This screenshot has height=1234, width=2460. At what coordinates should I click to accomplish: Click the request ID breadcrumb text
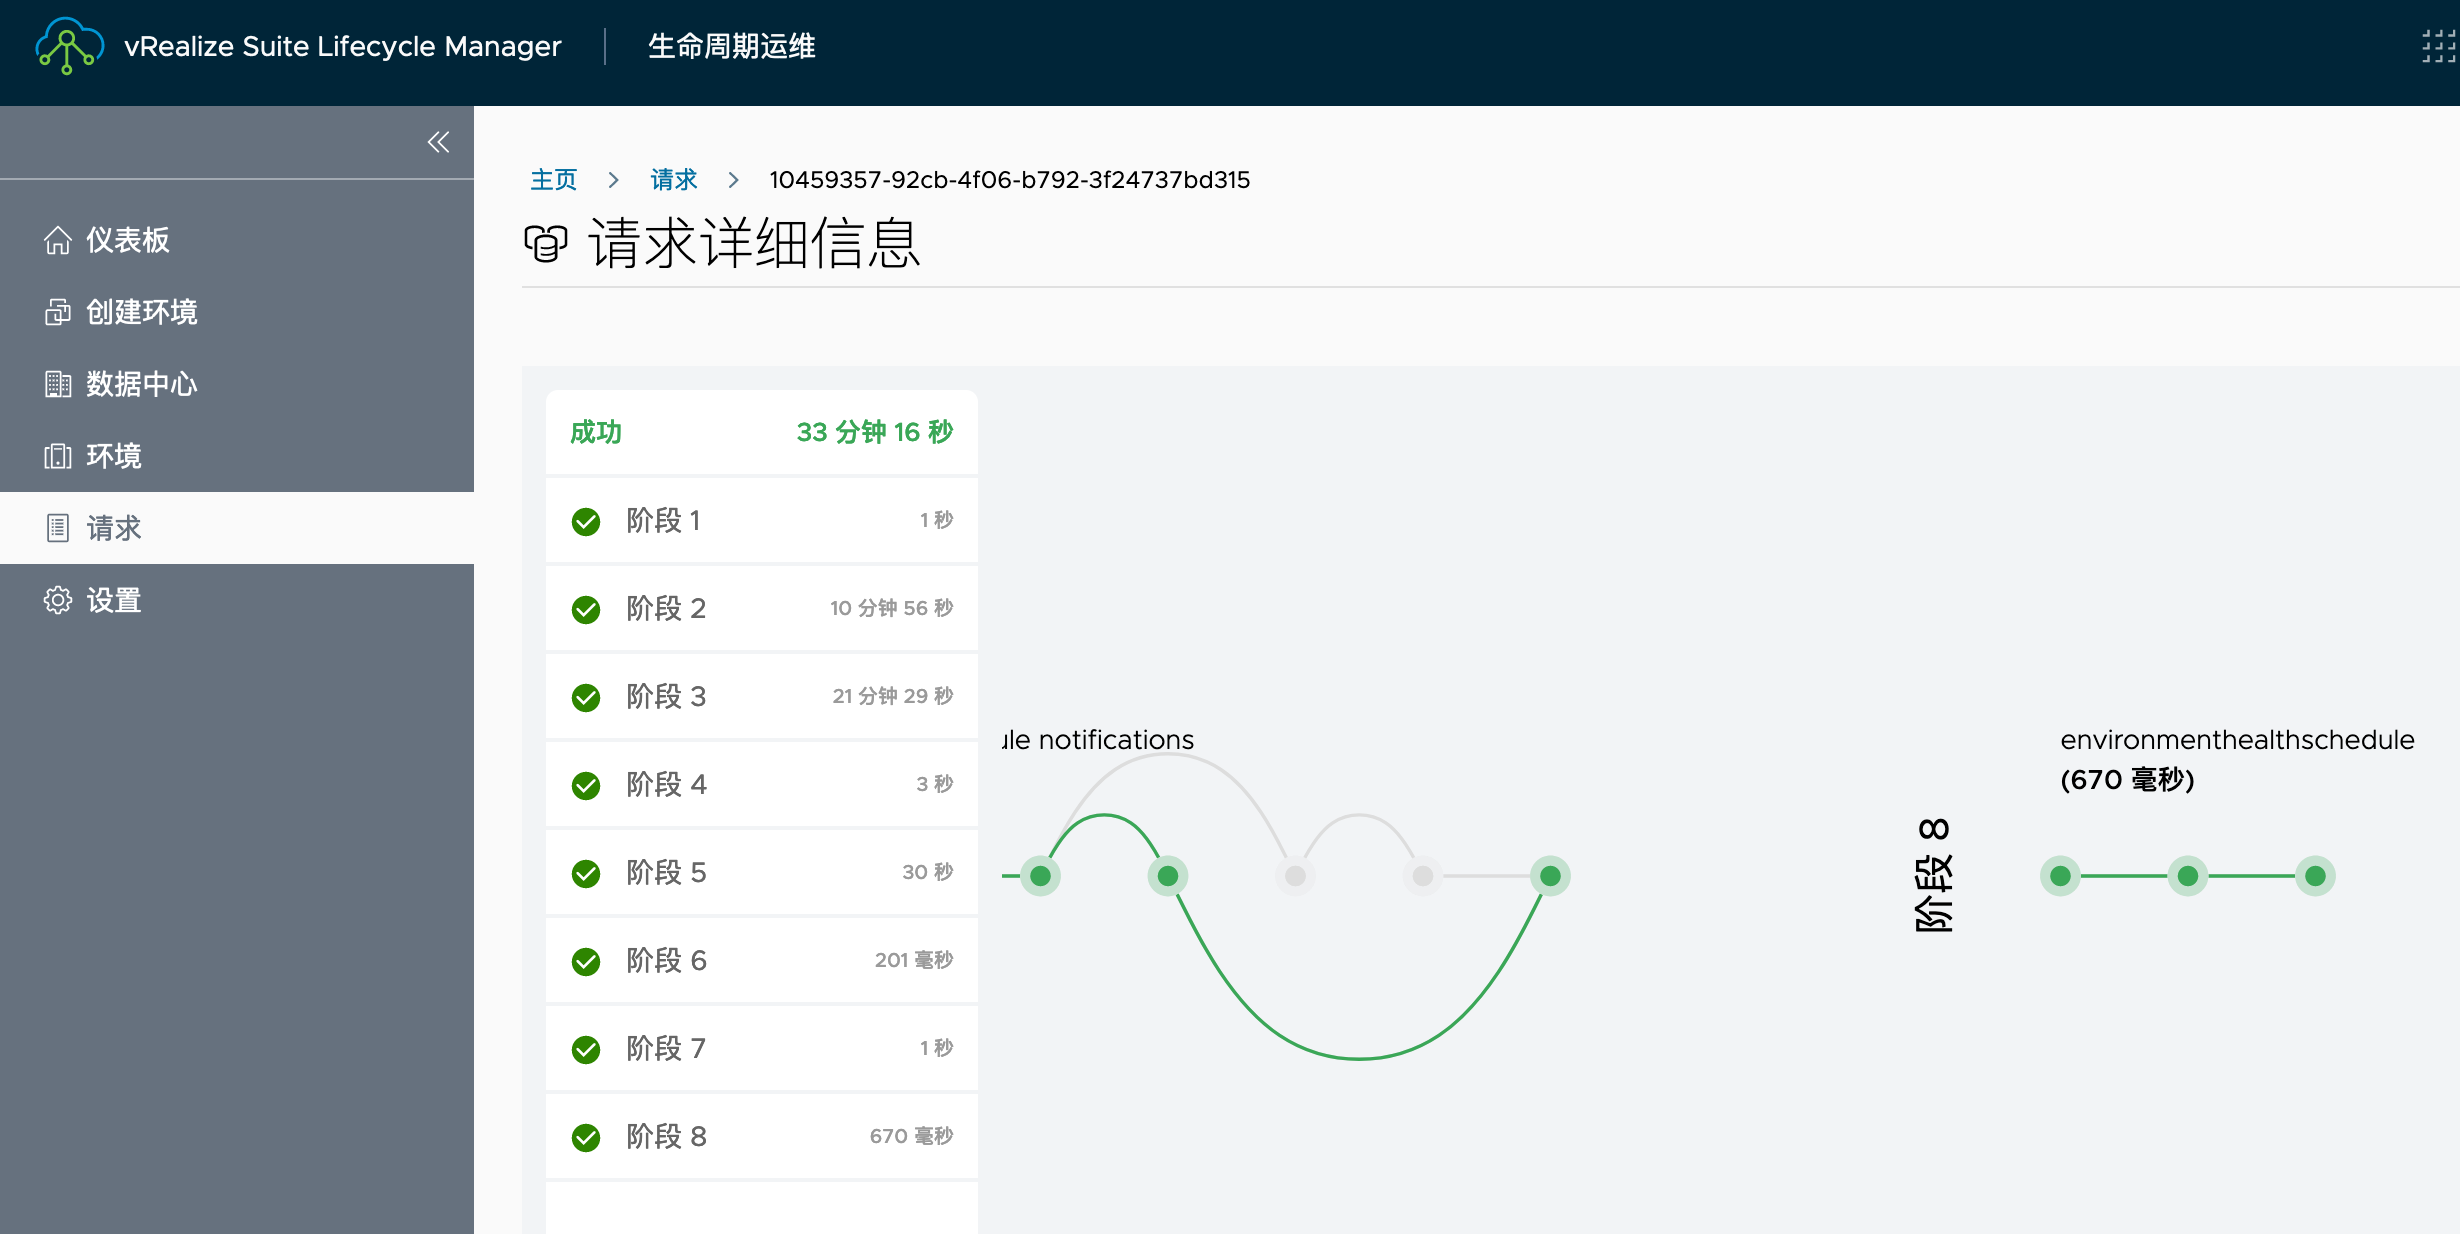(1009, 180)
